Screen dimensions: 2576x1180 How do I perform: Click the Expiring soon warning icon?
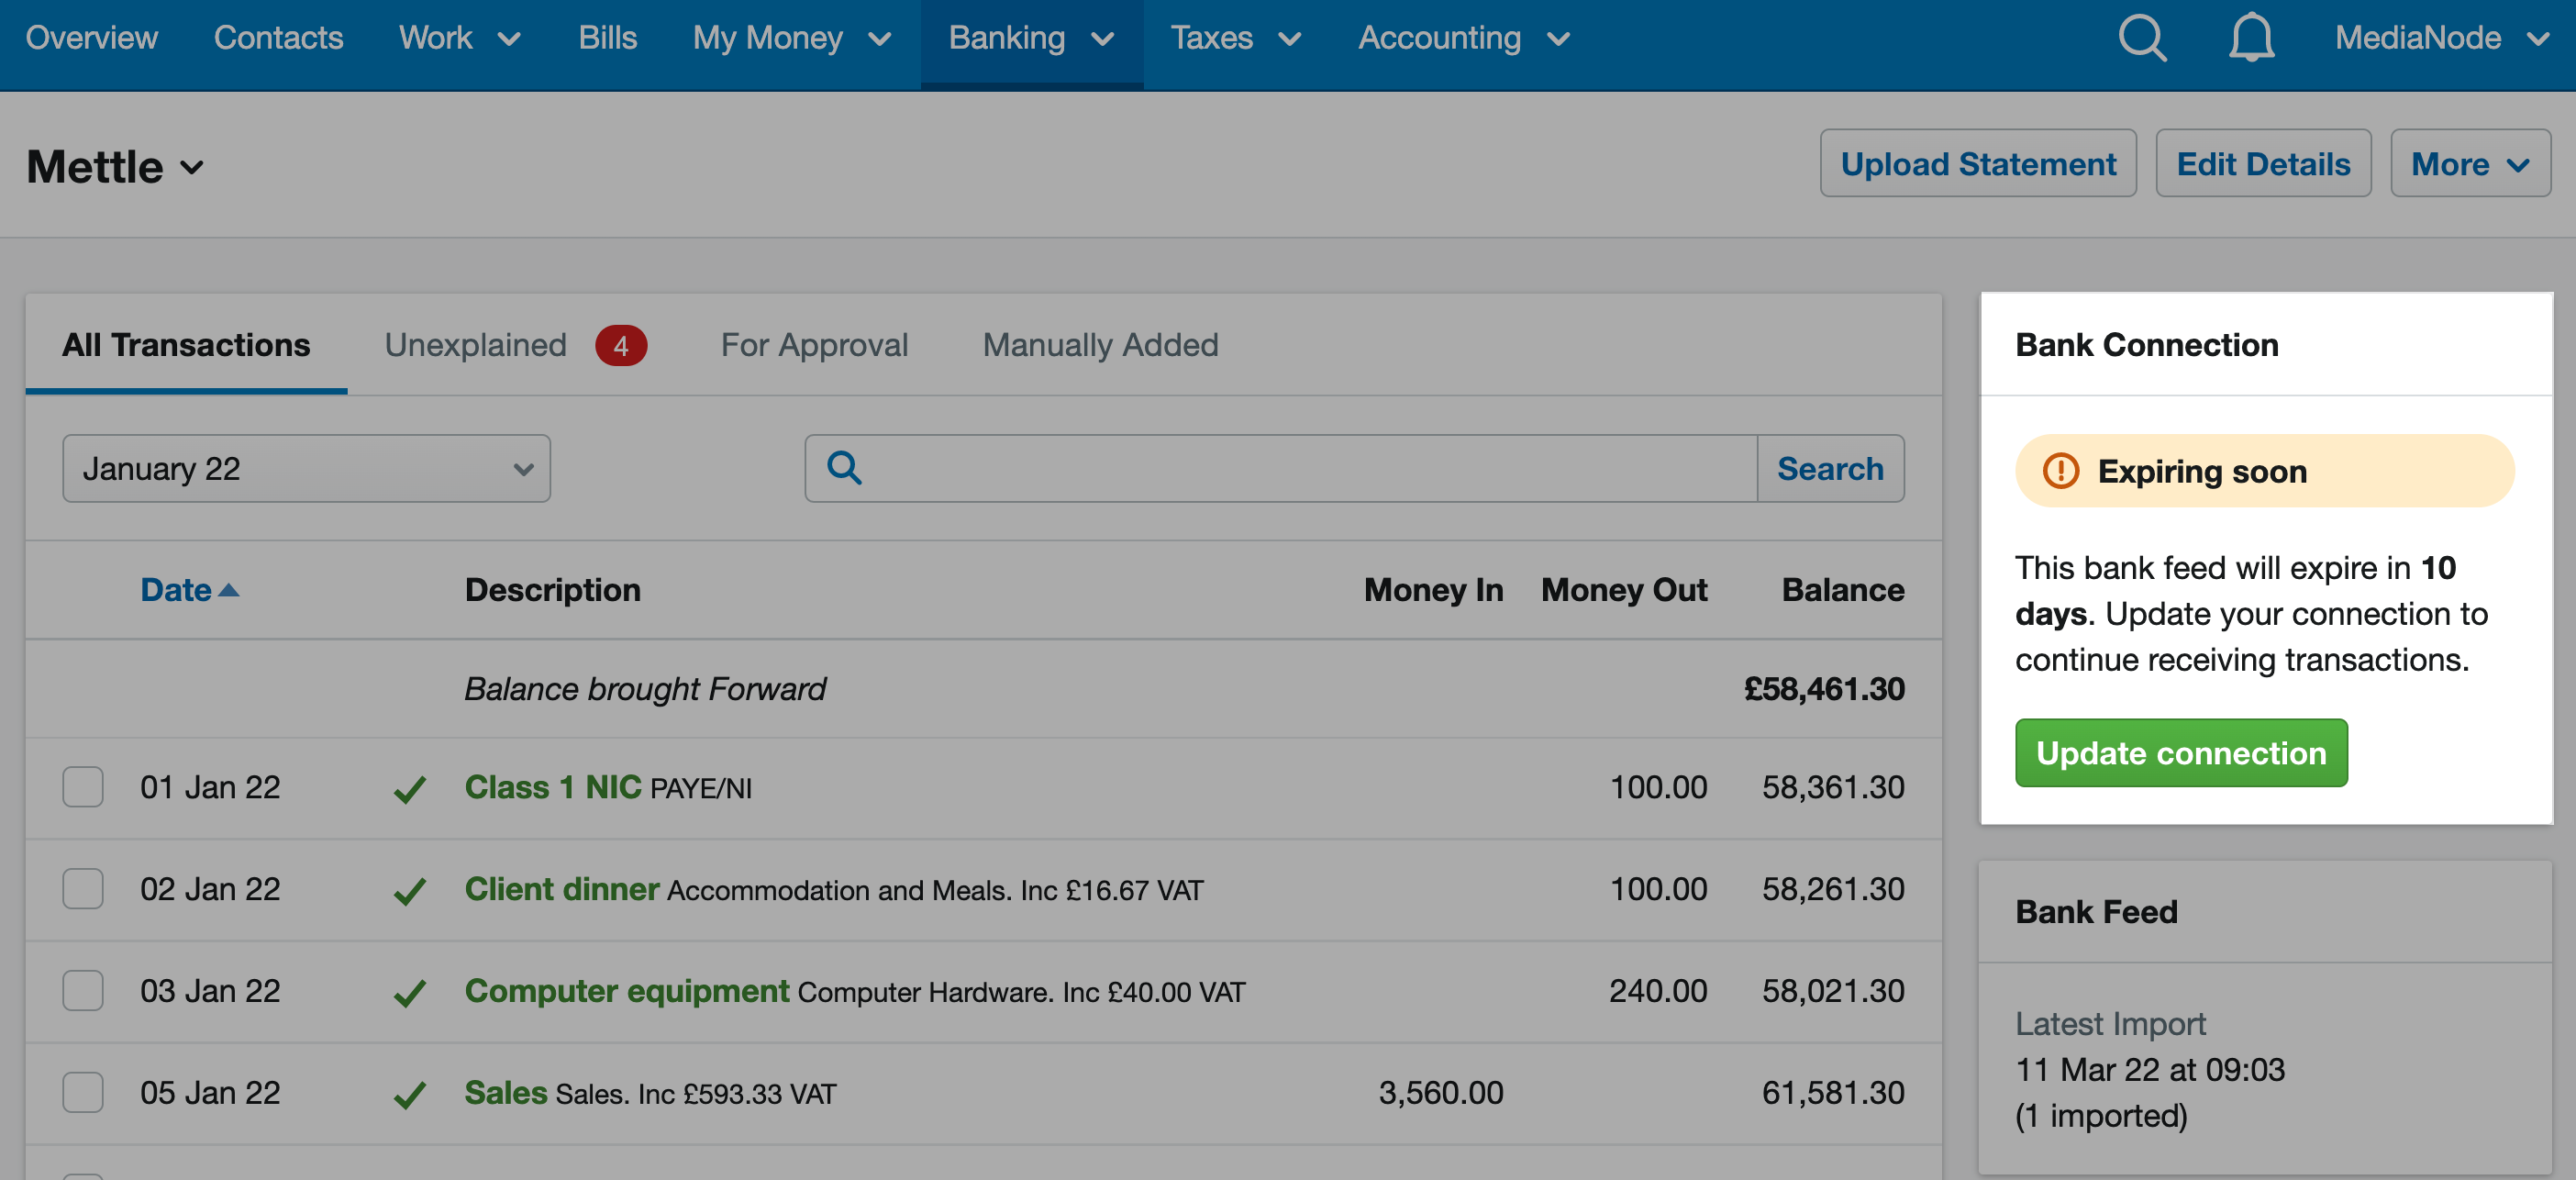click(2060, 470)
